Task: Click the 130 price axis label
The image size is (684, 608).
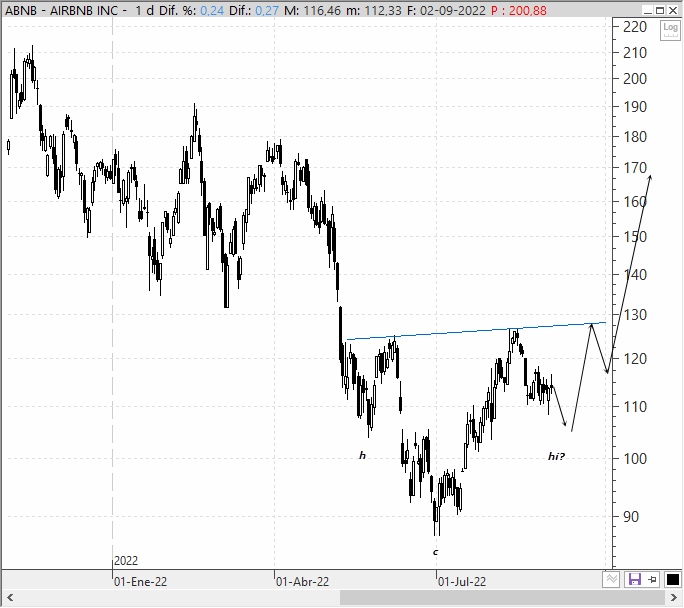Action: pos(635,315)
